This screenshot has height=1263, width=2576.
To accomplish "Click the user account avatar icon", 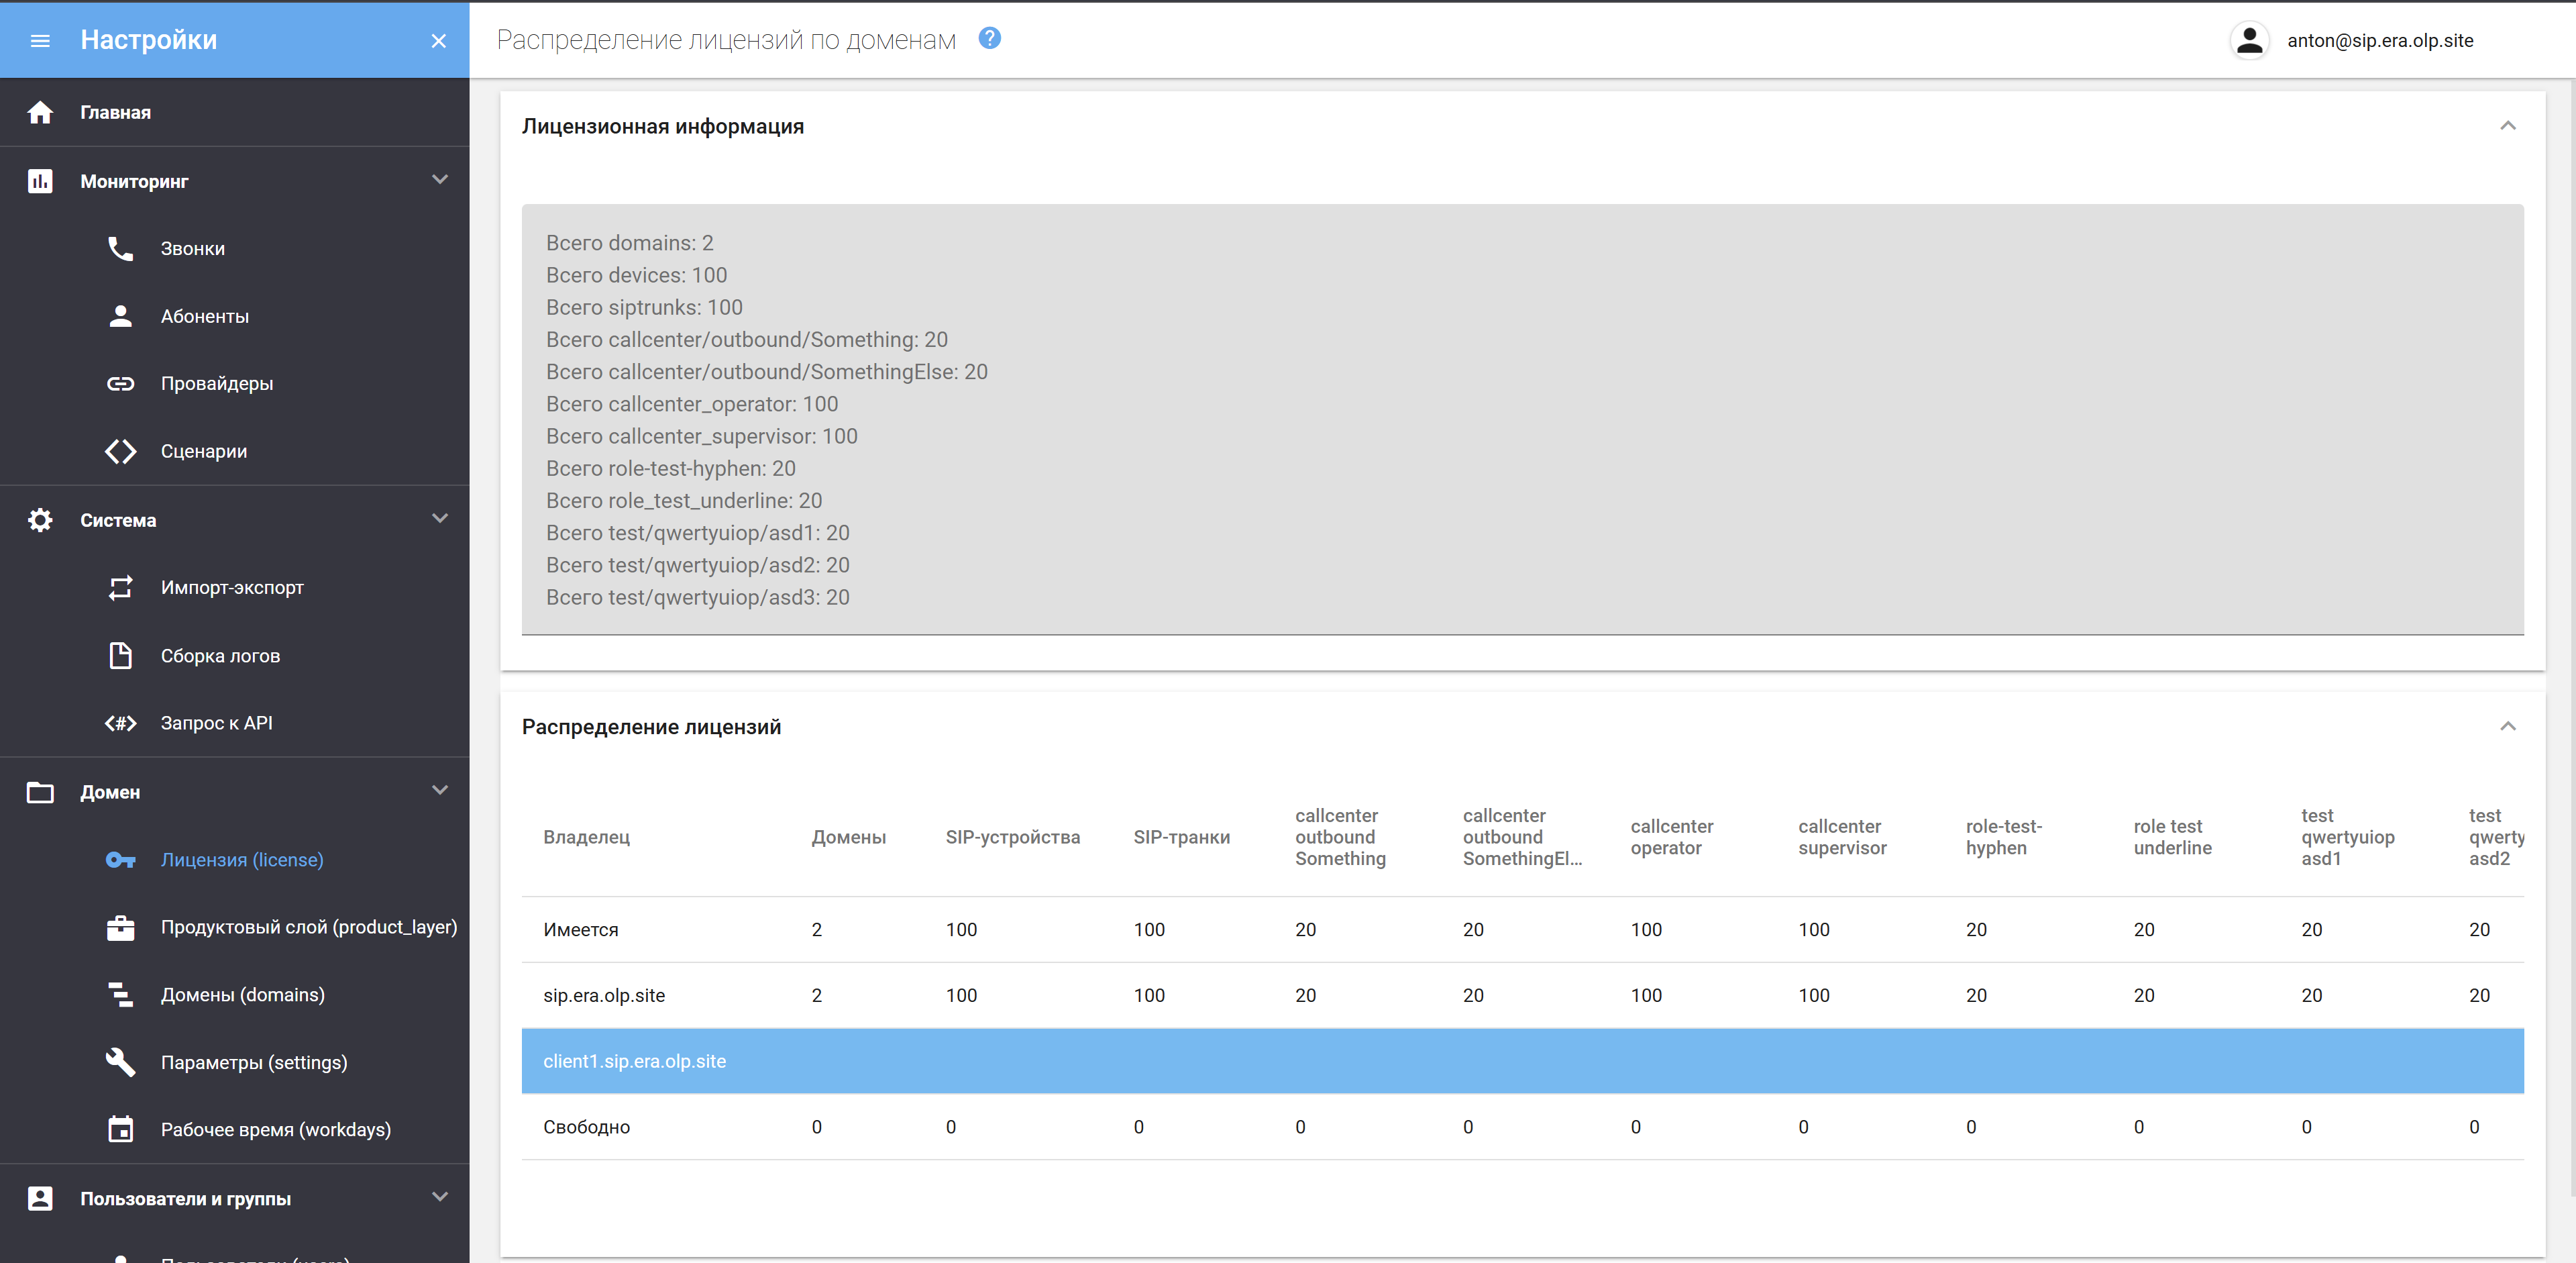I will pos(2249,41).
